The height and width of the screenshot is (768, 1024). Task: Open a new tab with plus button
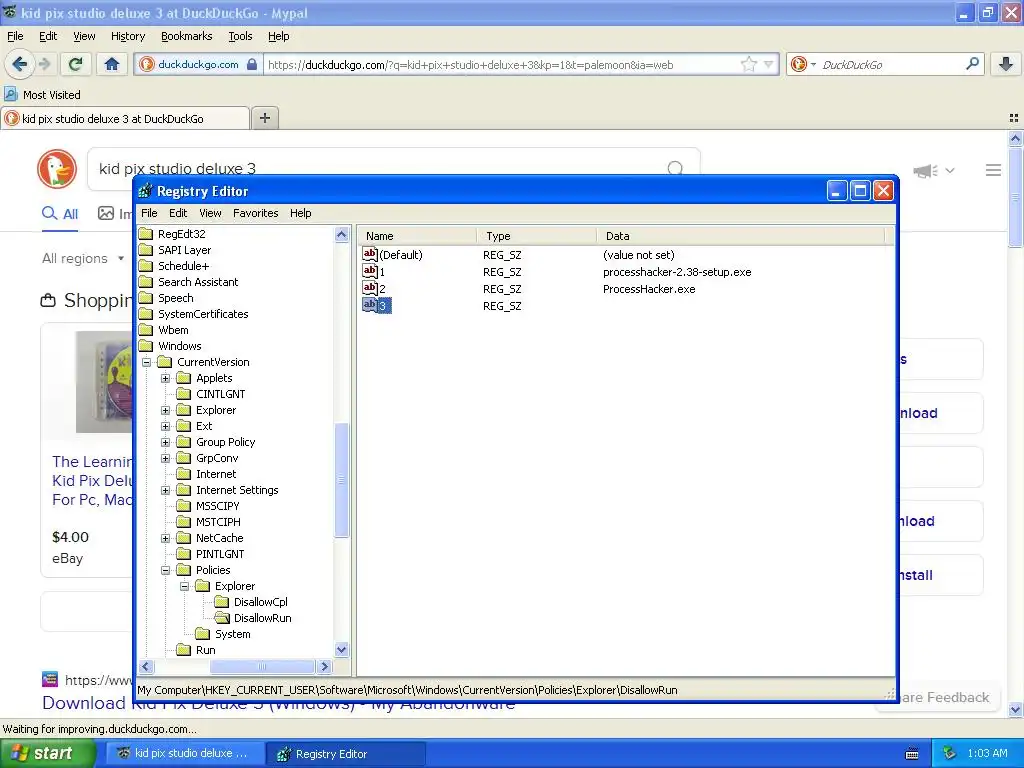tap(264, 118)
